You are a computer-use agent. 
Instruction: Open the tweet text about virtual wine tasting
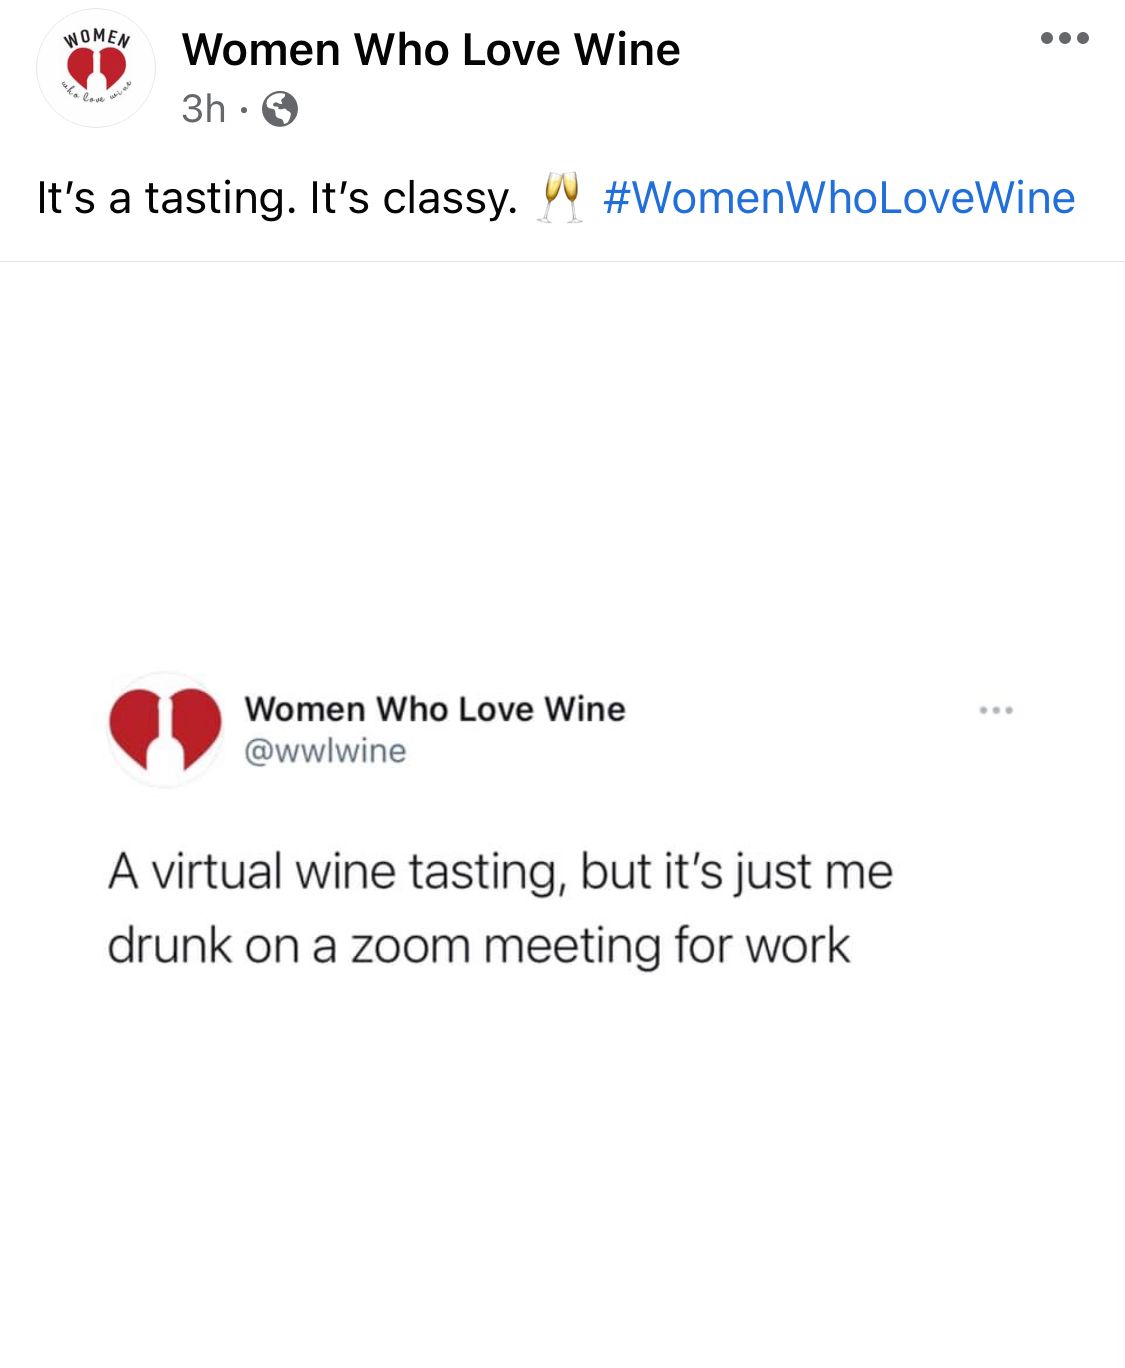500,908
